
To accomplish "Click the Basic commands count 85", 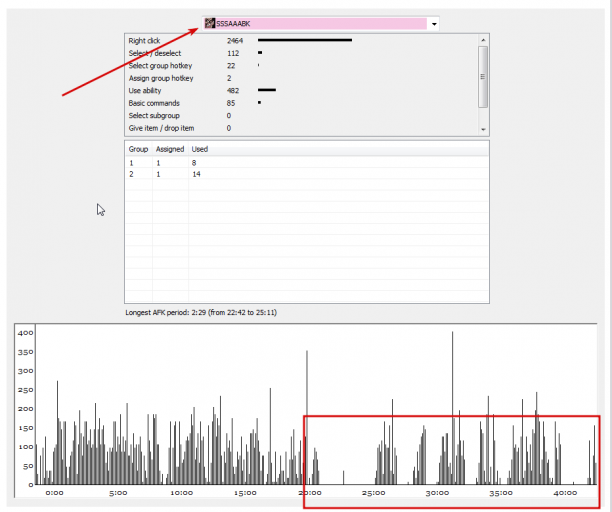I will coord(231,103).
